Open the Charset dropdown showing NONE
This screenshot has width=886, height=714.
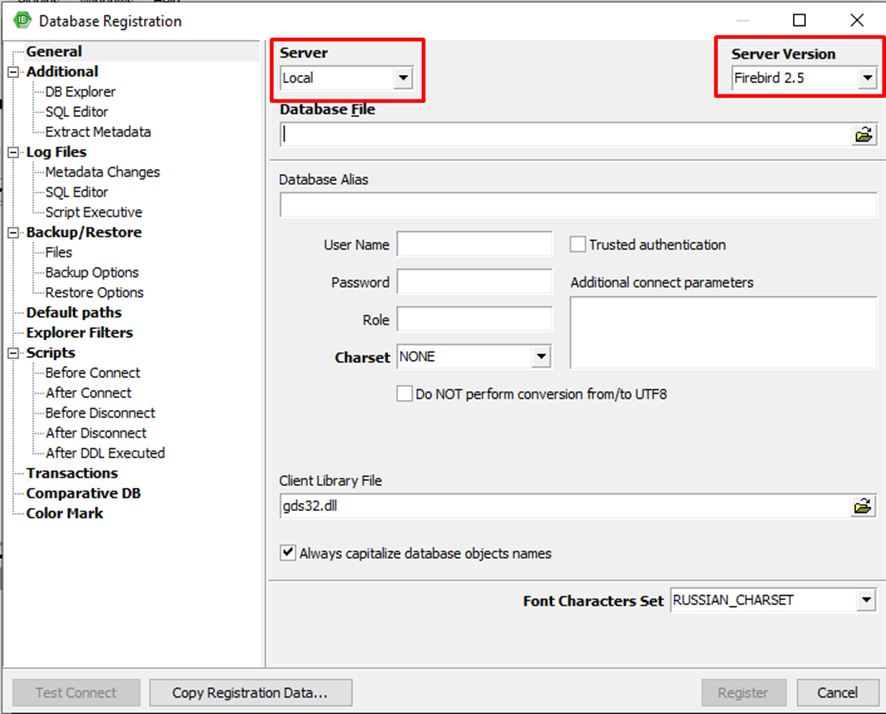tap(541, 356)
